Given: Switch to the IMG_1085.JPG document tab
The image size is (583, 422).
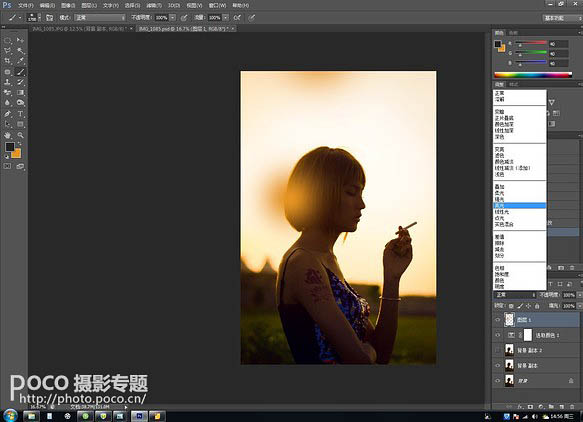Looking at the screenshot, I should click(81, 29).
